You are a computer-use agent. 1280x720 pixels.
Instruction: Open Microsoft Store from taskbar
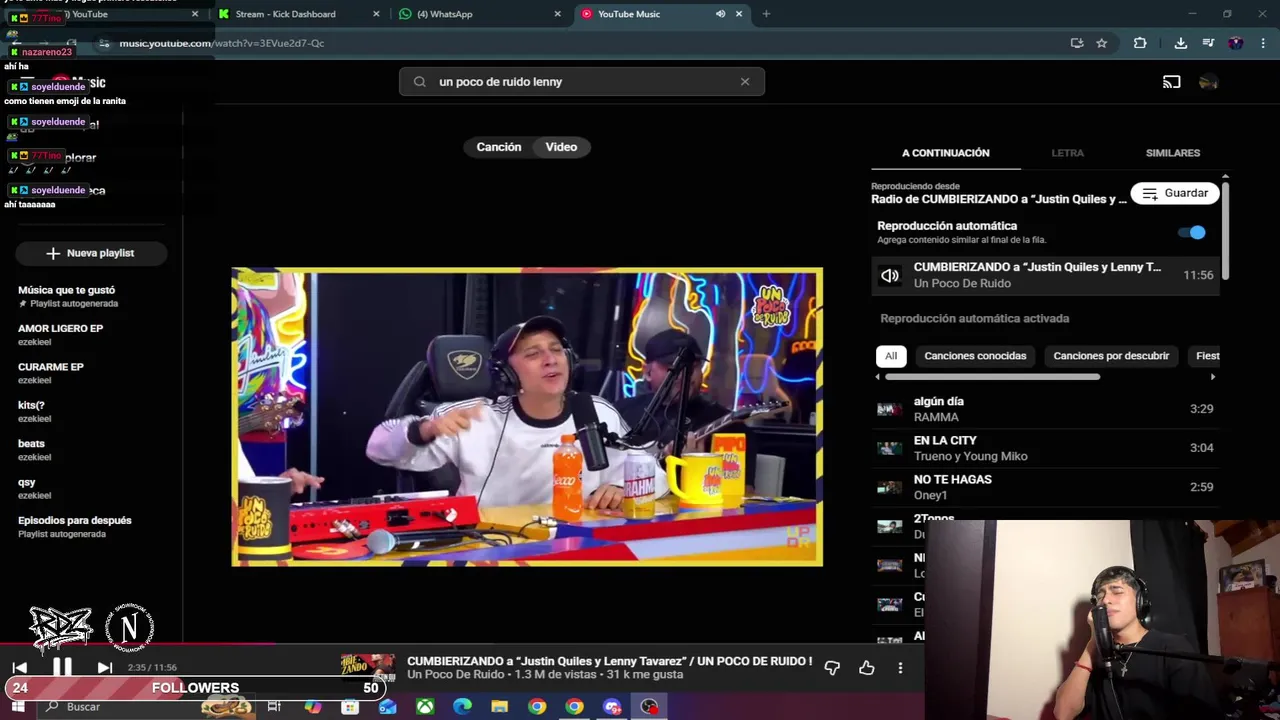[x=350, y=707]
